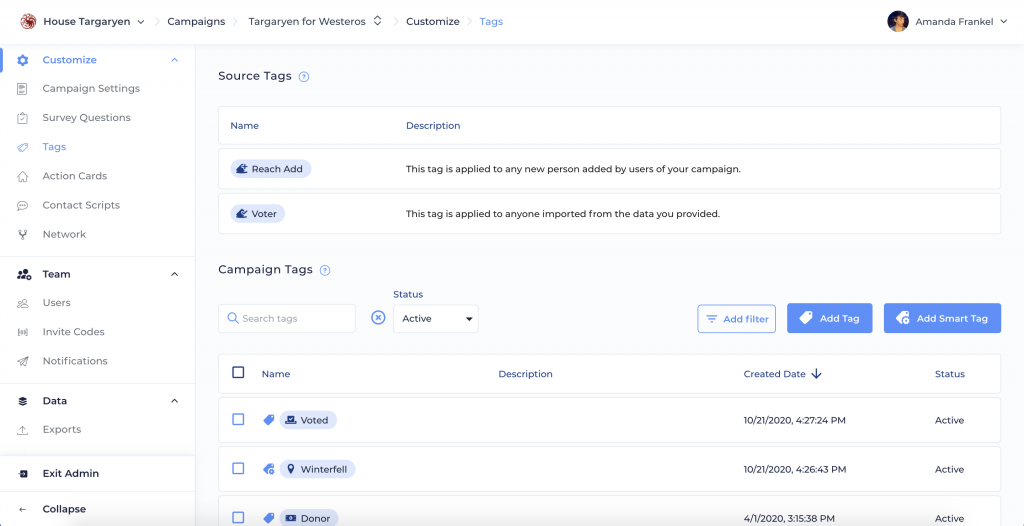Click Amanda Frankel's profile avatar
The image size is (1024, 526).
pos(898,22)
